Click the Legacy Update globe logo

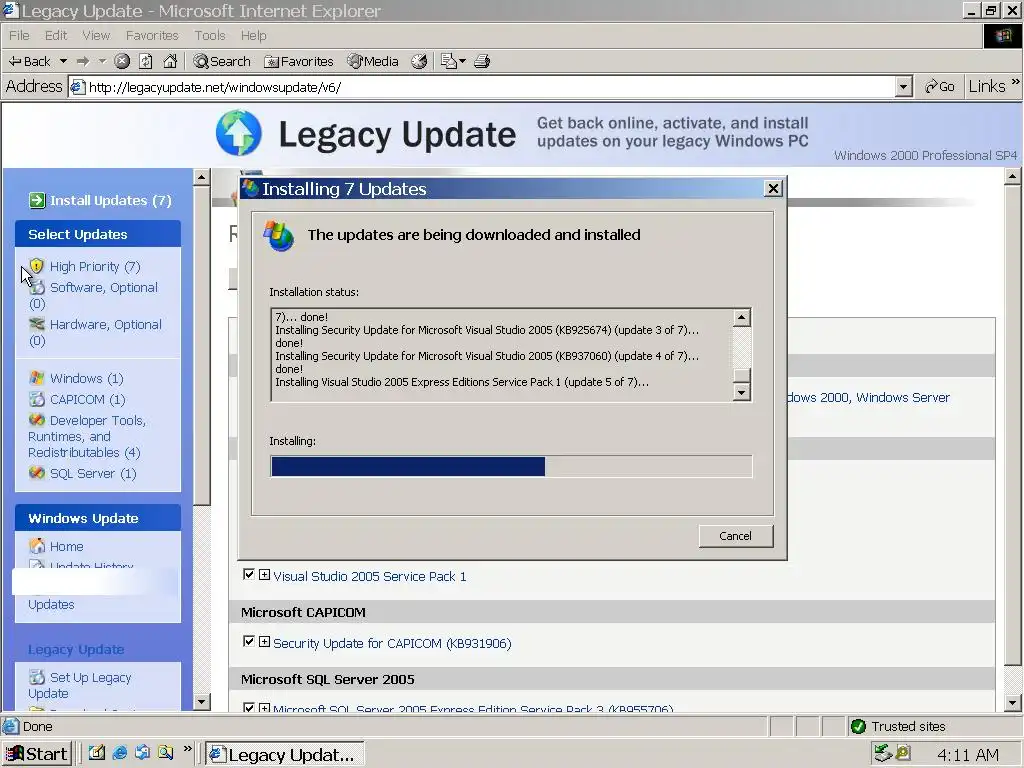pos(239,133)
